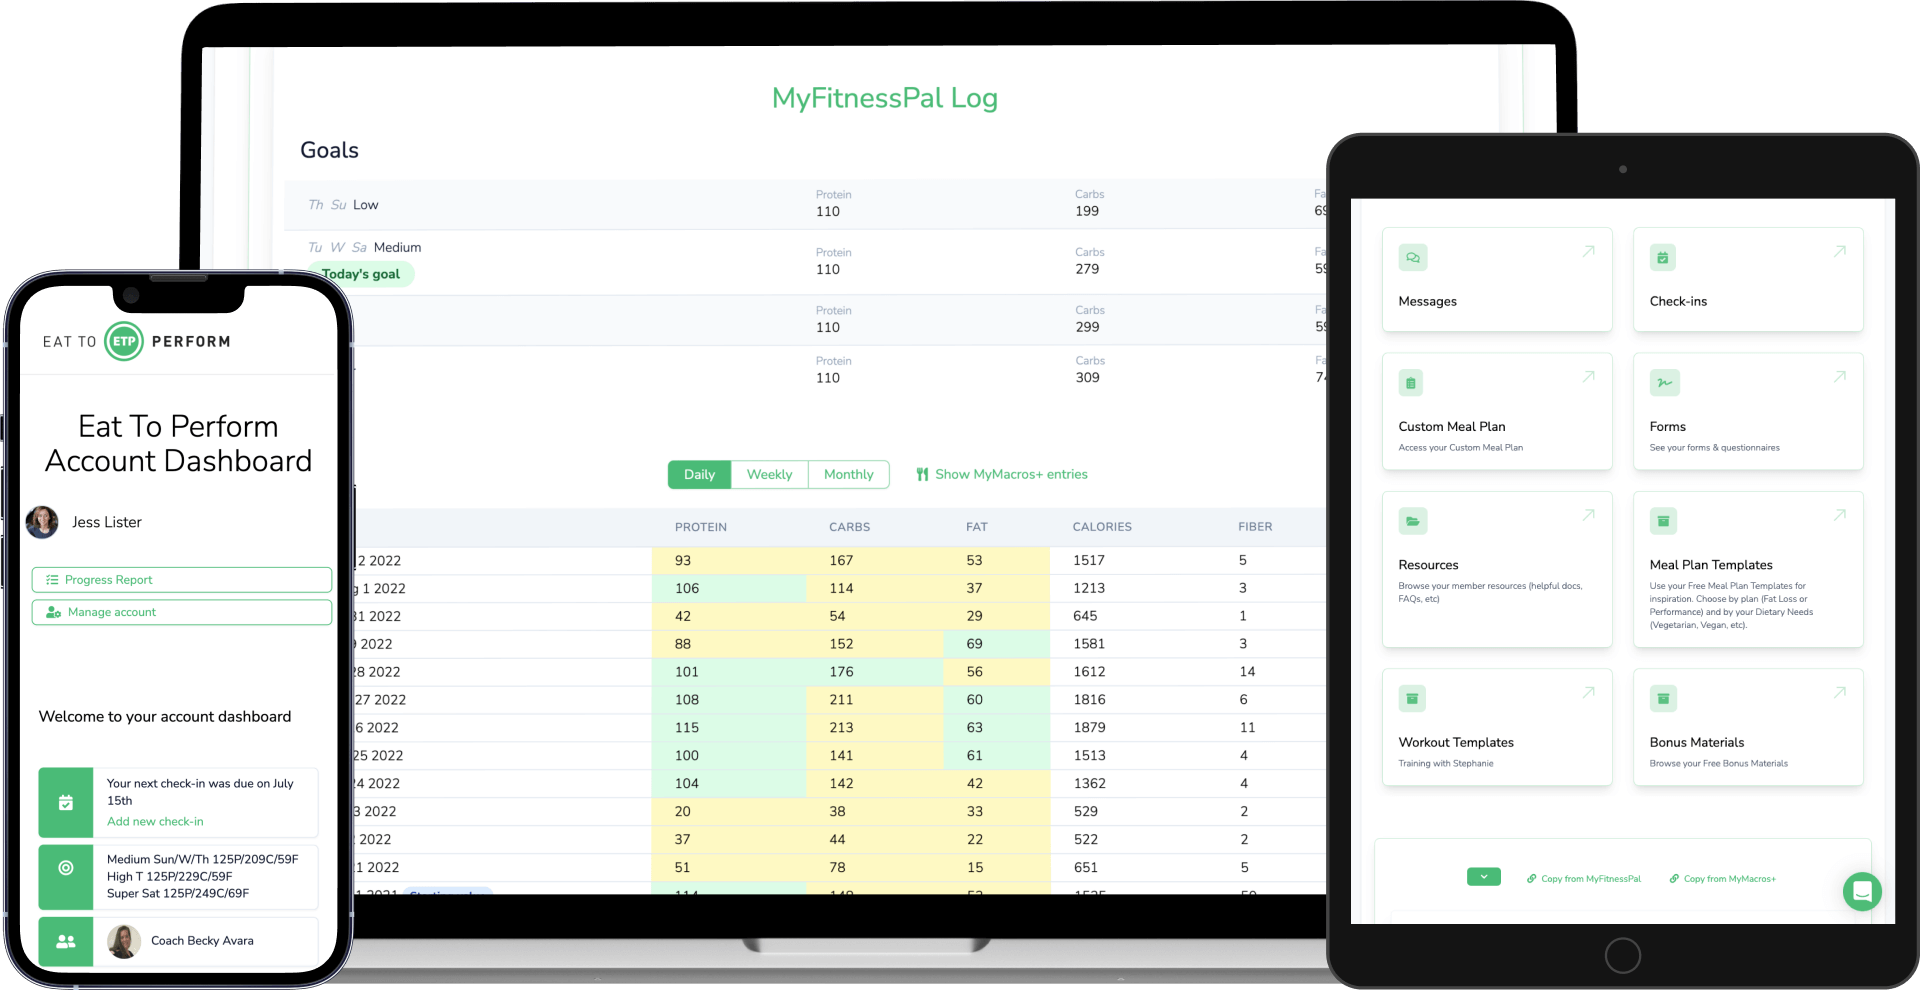Tap Add new check-in link on phone

pyautogui.click(x=155, y=822)
